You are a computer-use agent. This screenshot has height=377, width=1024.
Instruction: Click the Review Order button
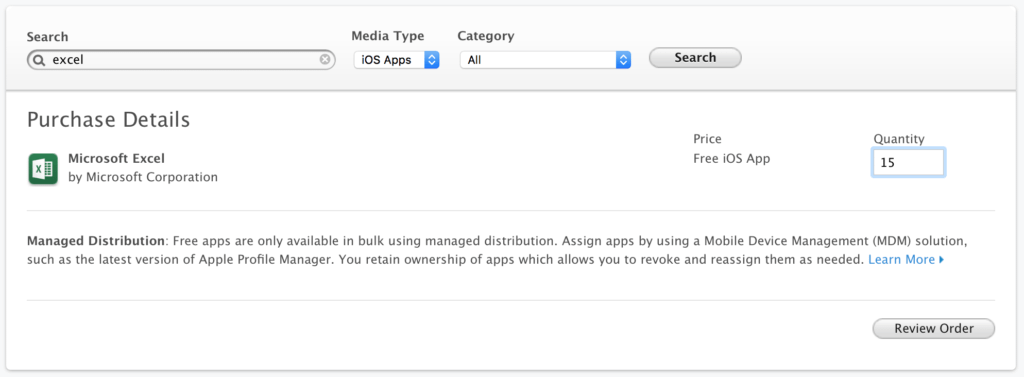point(934,329)
